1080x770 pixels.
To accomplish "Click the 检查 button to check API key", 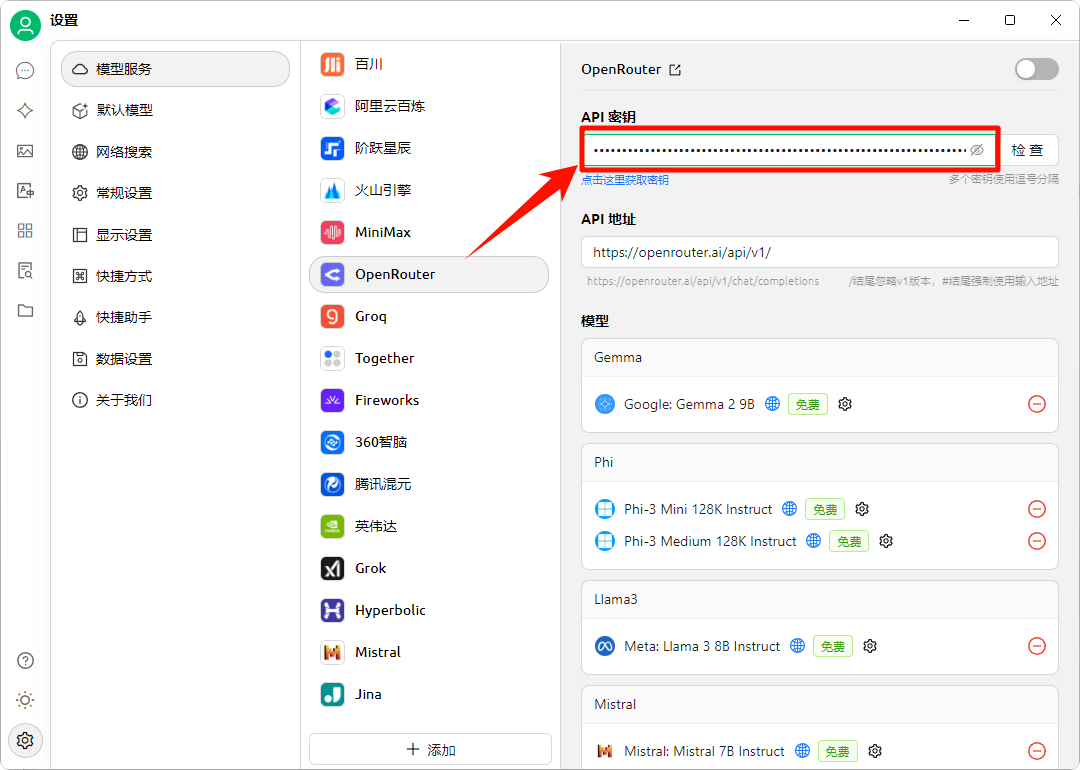I will pos(1027,150).
